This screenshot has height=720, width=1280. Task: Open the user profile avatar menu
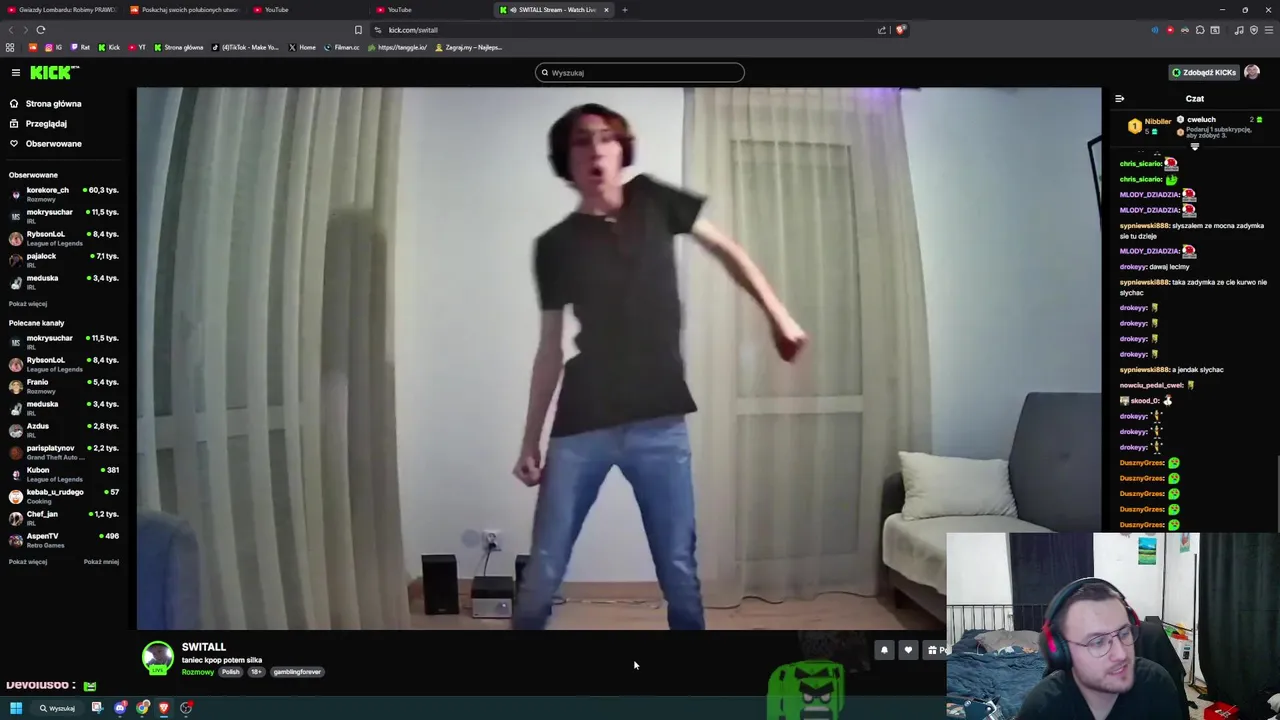coord(1252,72)
